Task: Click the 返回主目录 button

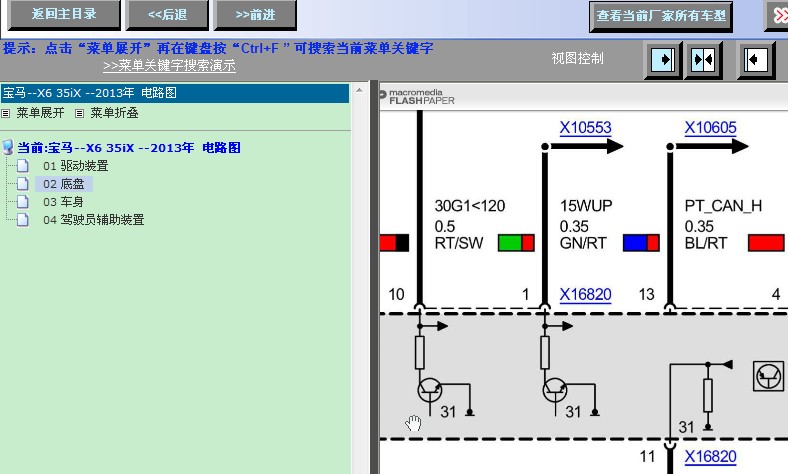Action: point(64,14)
